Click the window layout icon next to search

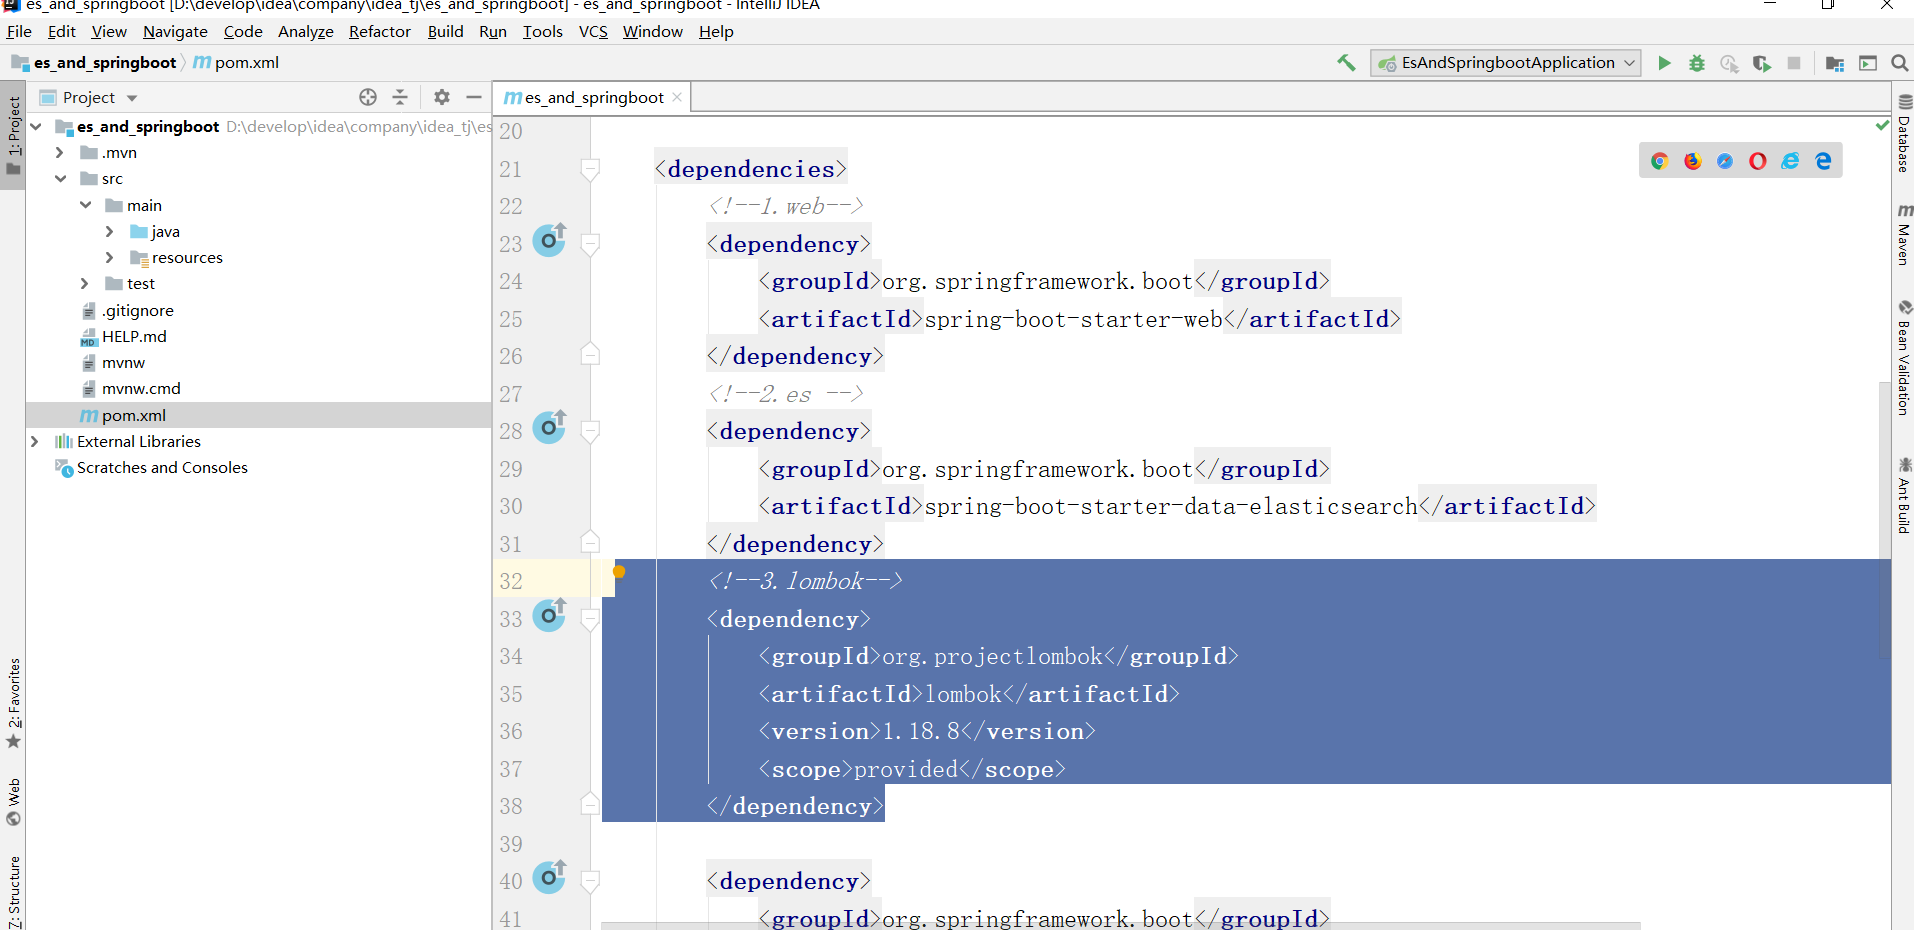coord(1868,63)
